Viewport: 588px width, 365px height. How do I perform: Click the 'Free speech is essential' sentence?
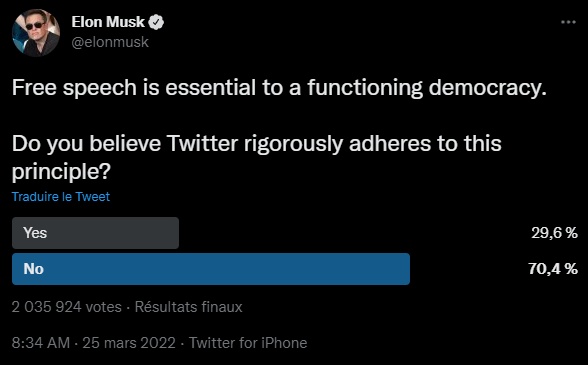[279, 87]
